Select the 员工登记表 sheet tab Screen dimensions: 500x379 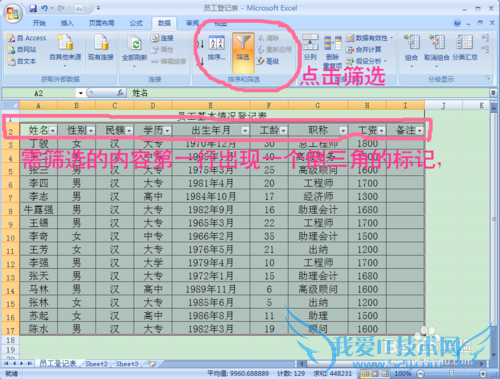(58, 364)
